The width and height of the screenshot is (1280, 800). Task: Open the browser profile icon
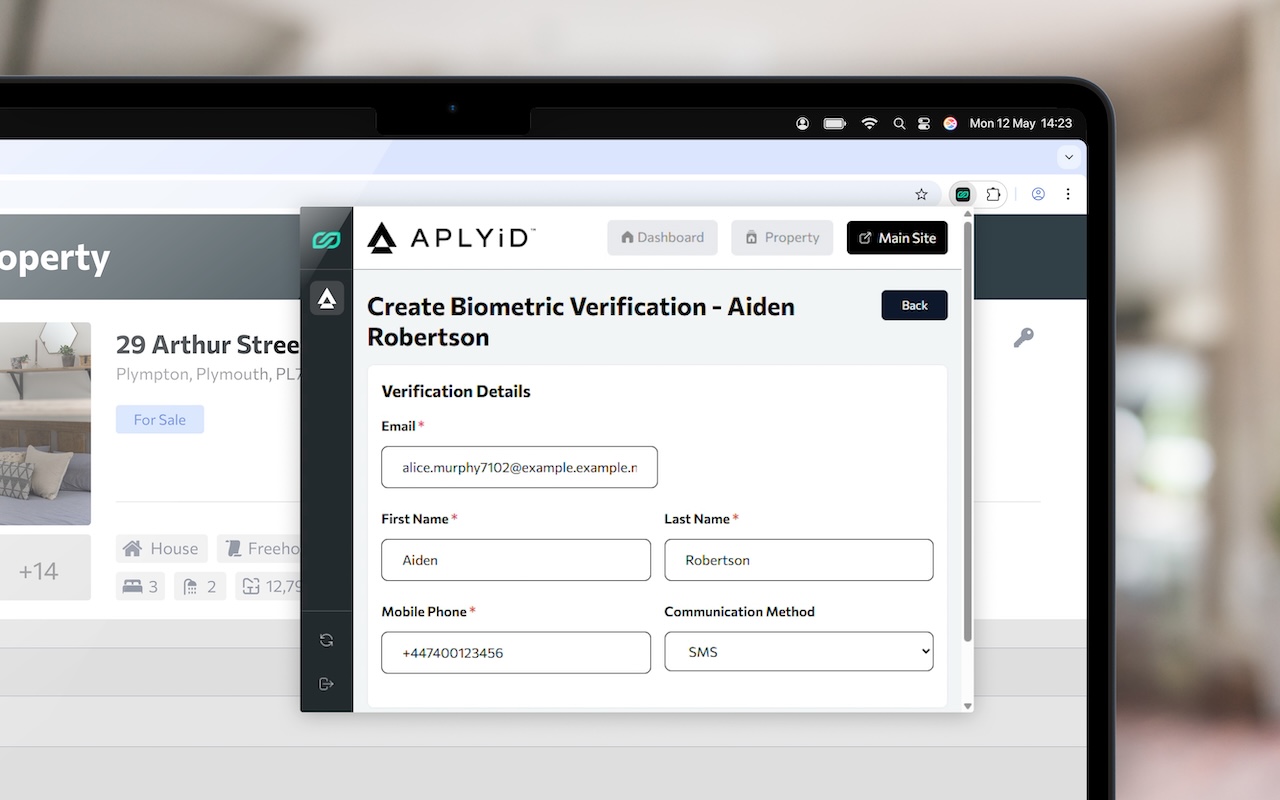[1038, 194]
